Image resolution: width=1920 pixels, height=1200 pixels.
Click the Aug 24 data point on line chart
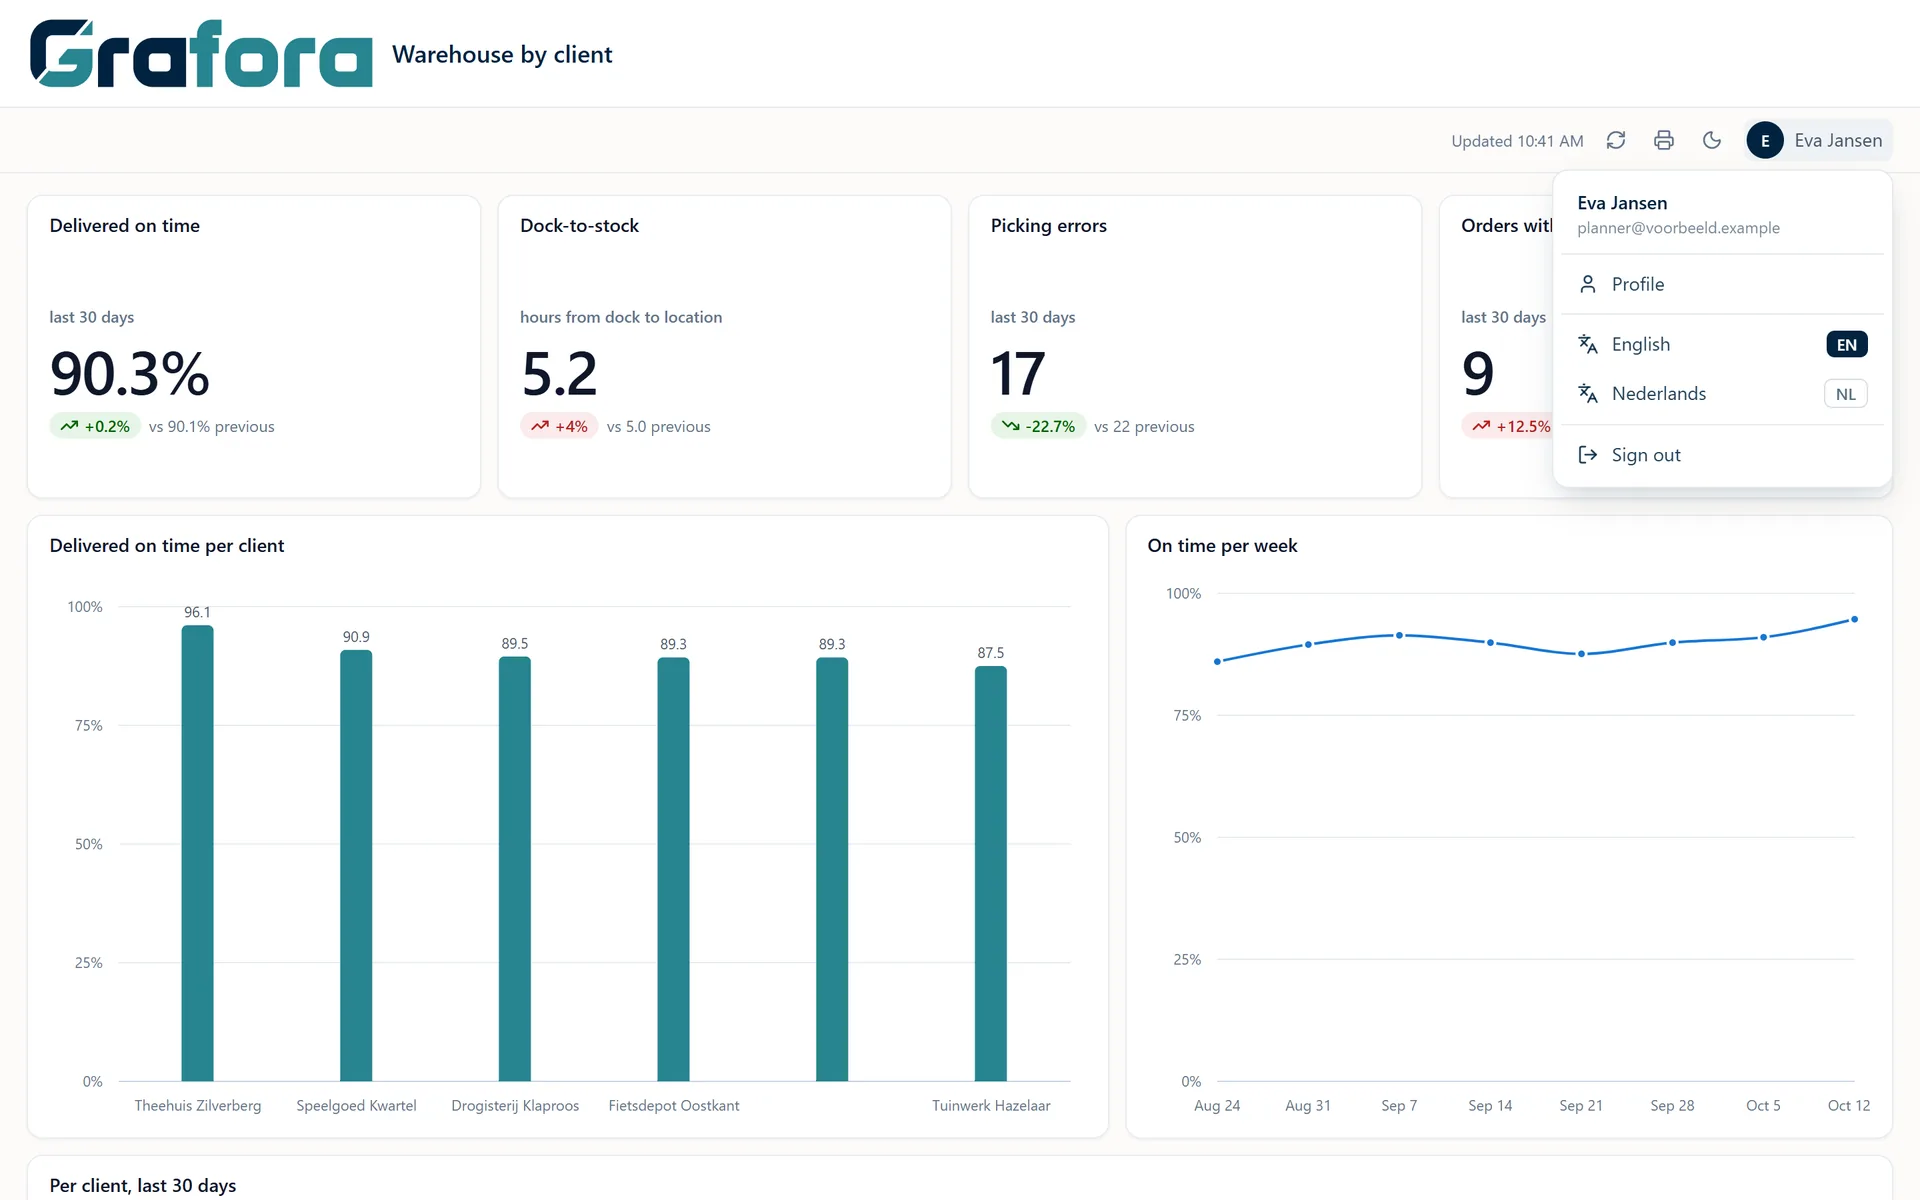[1217, 661]
